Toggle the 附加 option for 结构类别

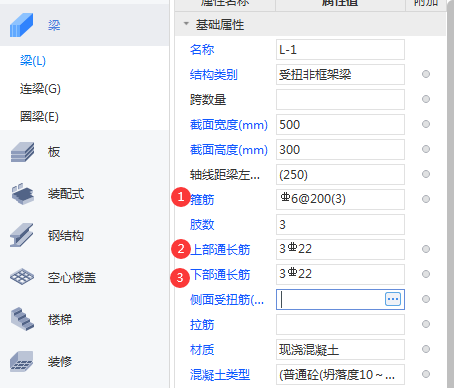[426, 74]
